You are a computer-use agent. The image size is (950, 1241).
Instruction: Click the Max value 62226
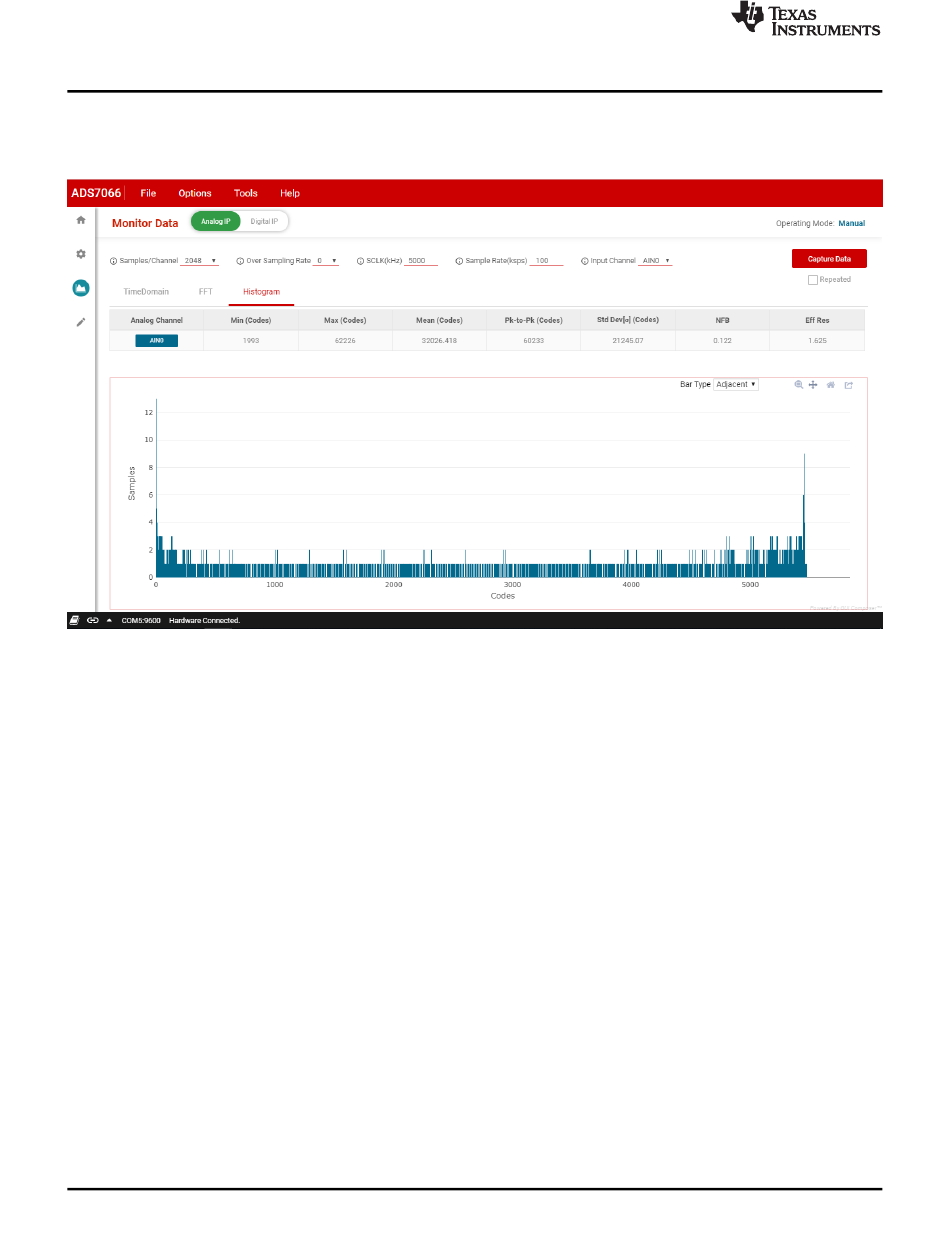345,341
